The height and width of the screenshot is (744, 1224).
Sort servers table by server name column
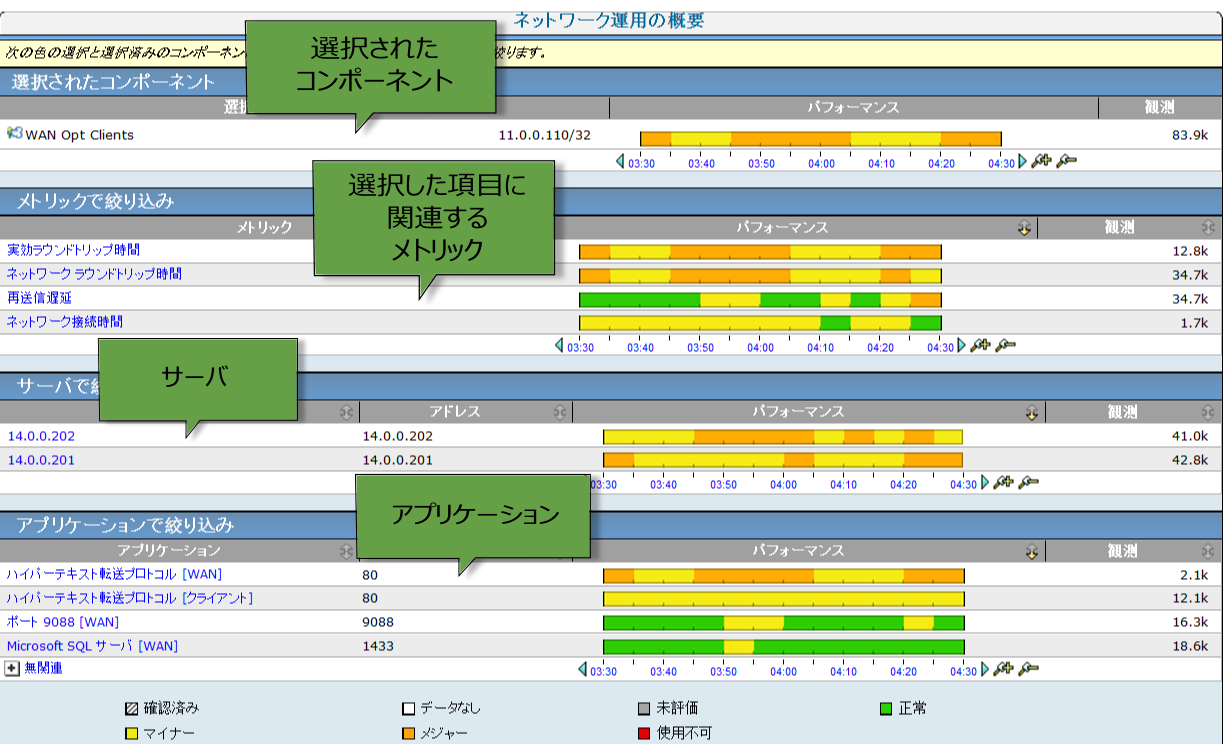tap(346, 411)
